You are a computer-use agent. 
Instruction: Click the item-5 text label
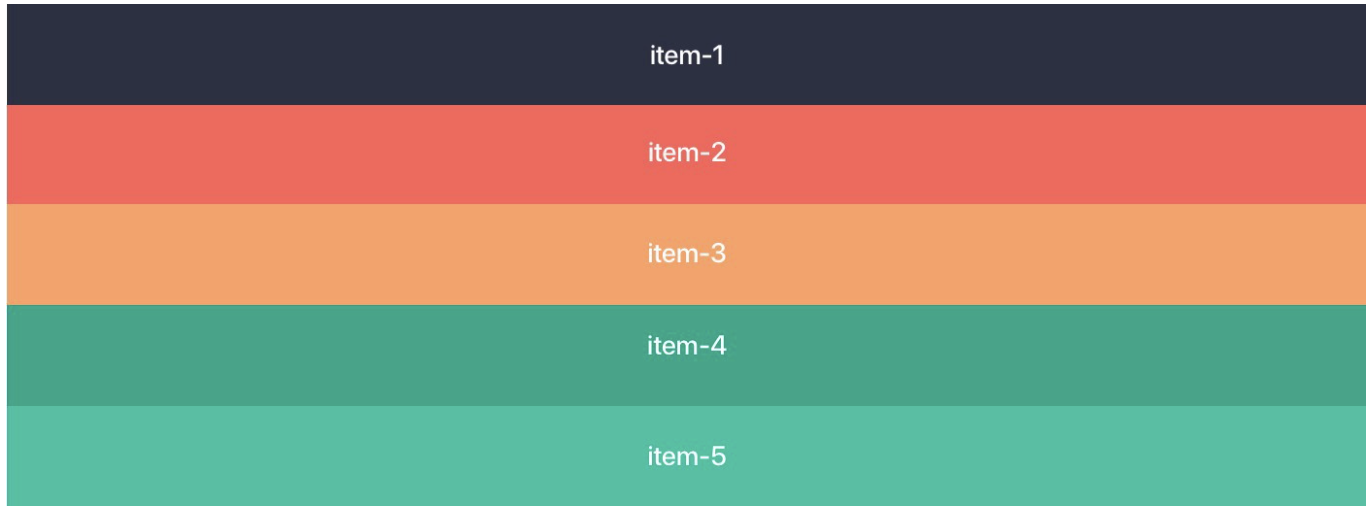(x=686, y=456)
